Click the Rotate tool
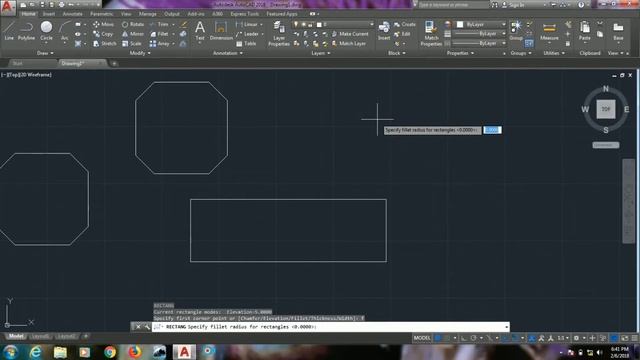 point(133,24)
